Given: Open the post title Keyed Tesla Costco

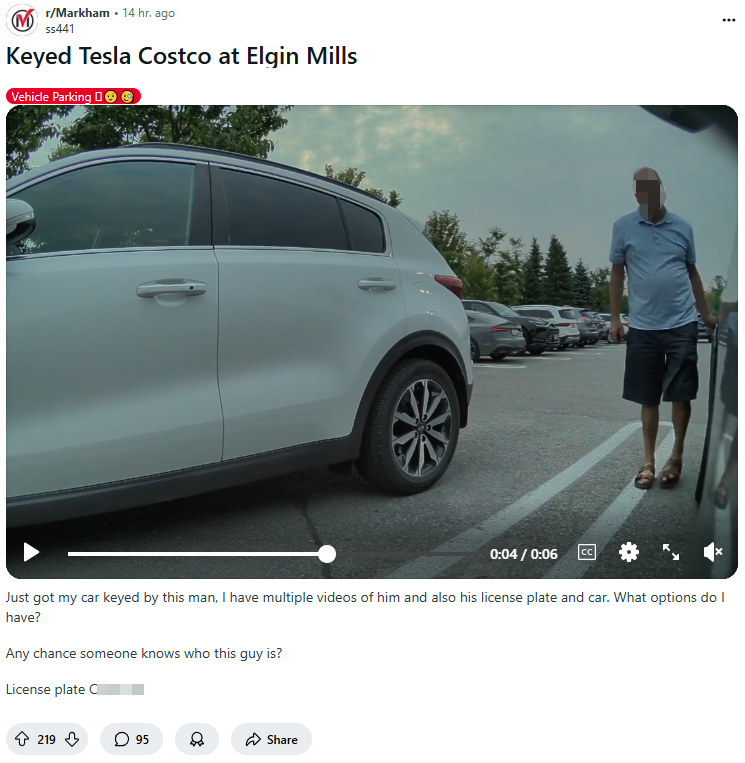Looking at the screenshot, I should pyautogui.click(x=182, y=56).
